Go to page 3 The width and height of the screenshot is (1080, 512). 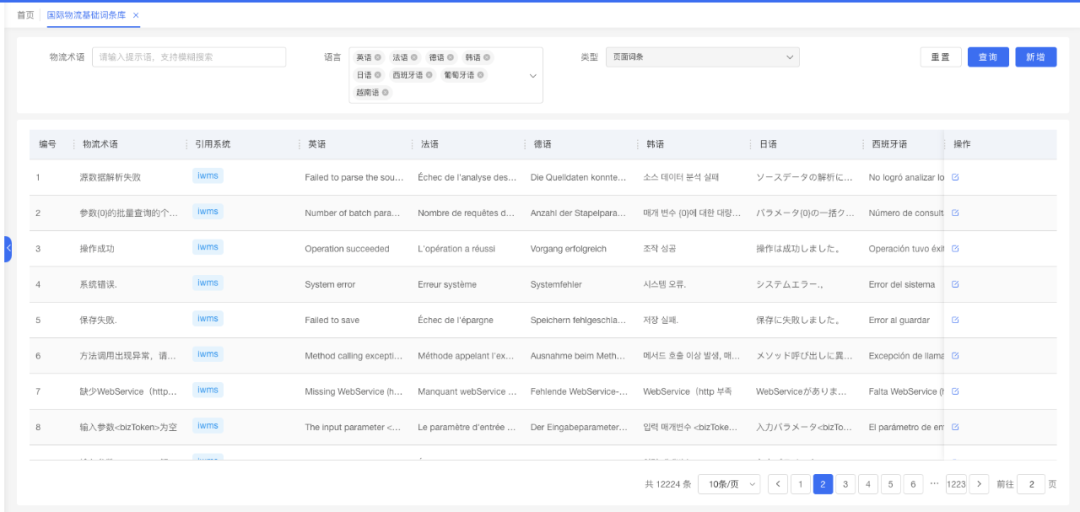pos(845,484)
